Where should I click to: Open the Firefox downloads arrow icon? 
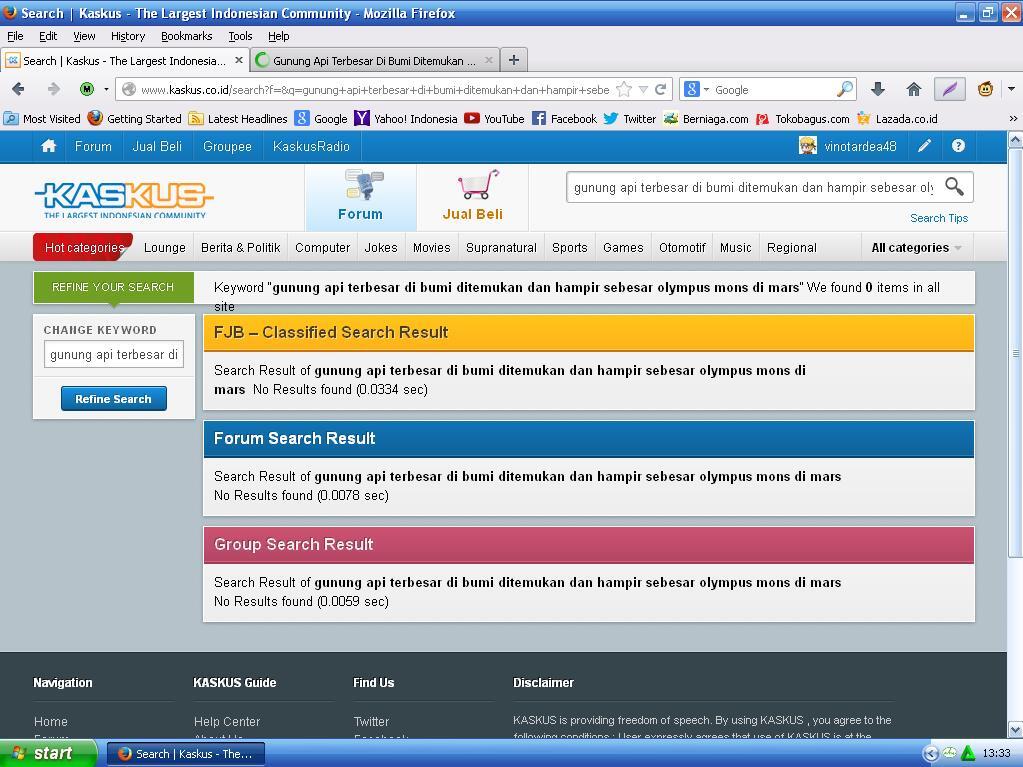[x=878, y=89]
